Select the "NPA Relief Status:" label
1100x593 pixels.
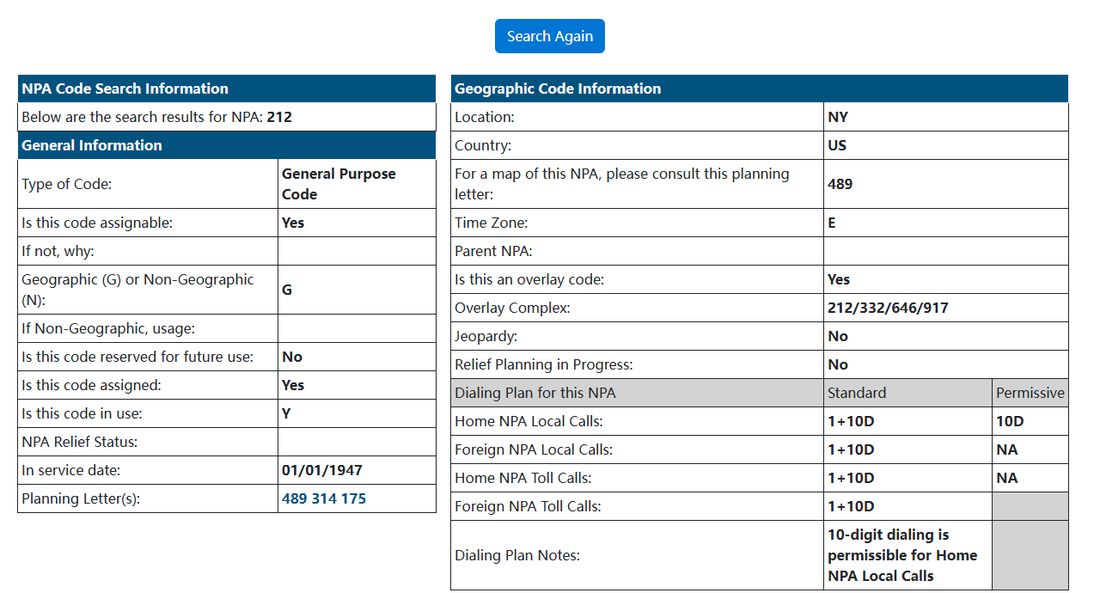(79, 441)
